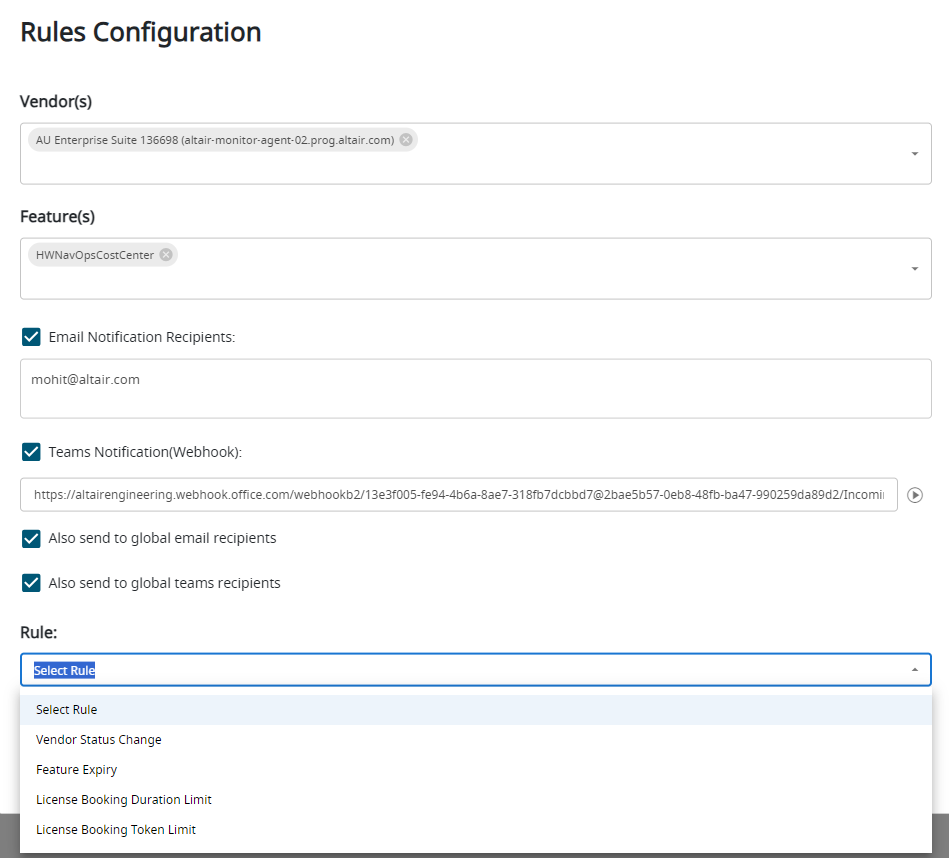Pick License Booking Duration Limit option
949x858 pixels.
click(123, 800)
